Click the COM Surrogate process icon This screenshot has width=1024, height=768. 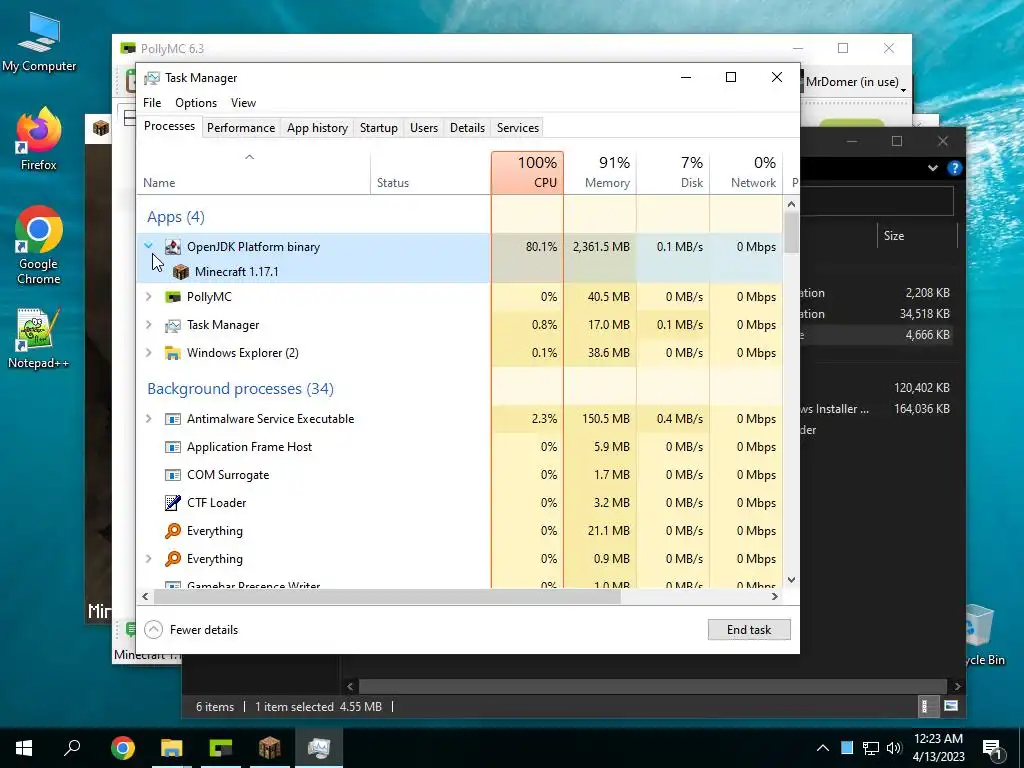click(x=172, y=475)
